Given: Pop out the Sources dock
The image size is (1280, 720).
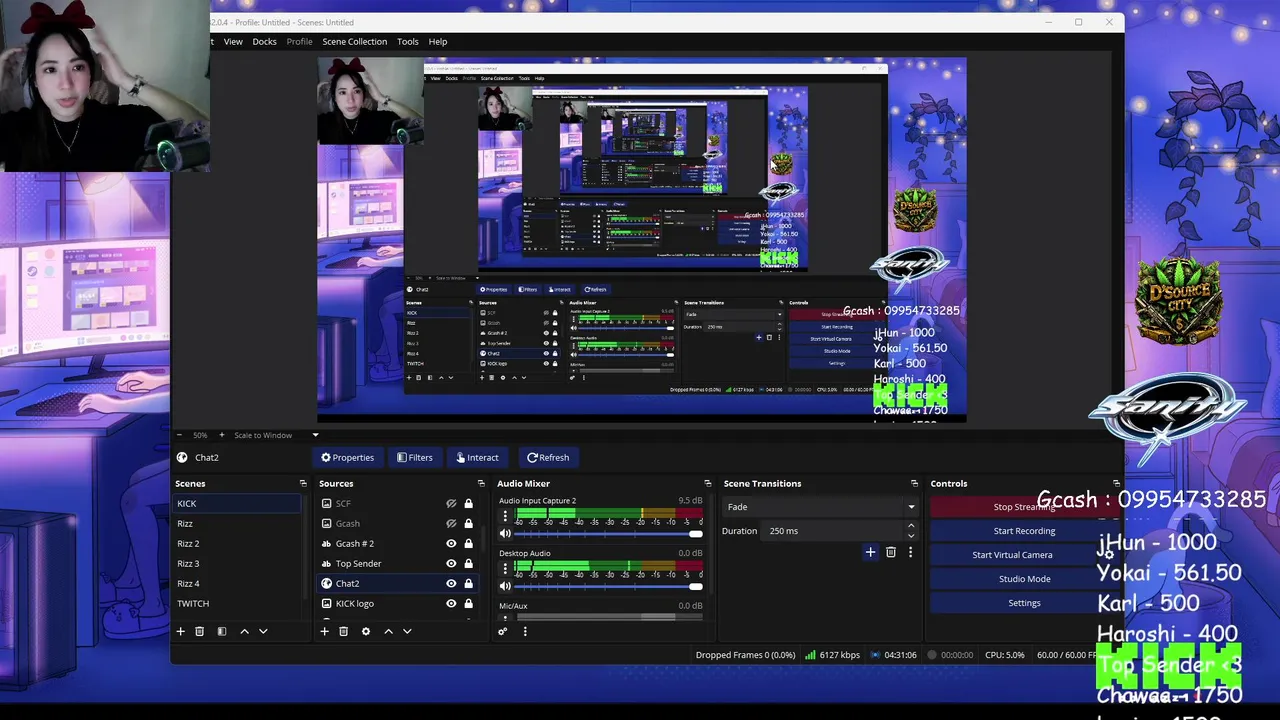Looking at the screenshot, I should tap(484, 484).
